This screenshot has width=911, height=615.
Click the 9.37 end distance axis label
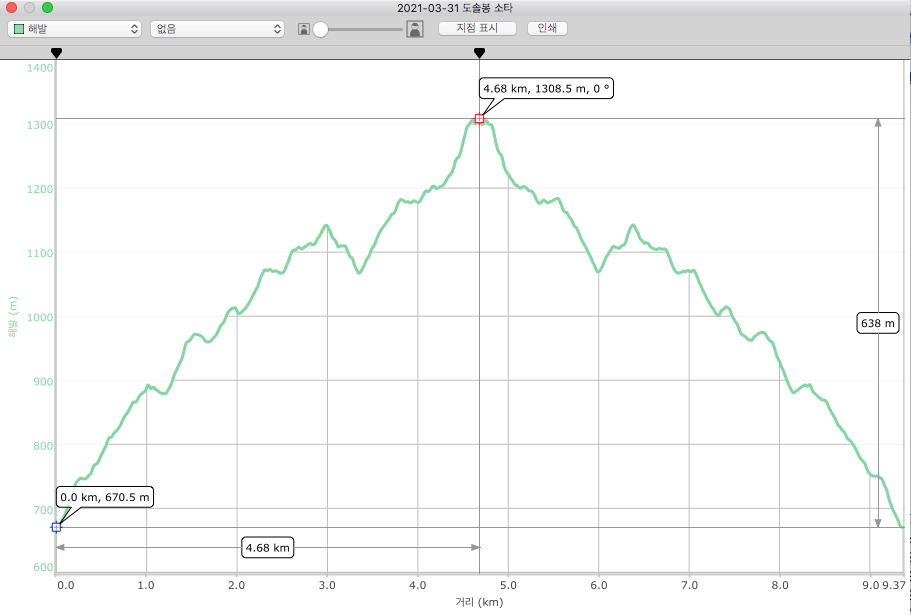[x=894, y=585]
